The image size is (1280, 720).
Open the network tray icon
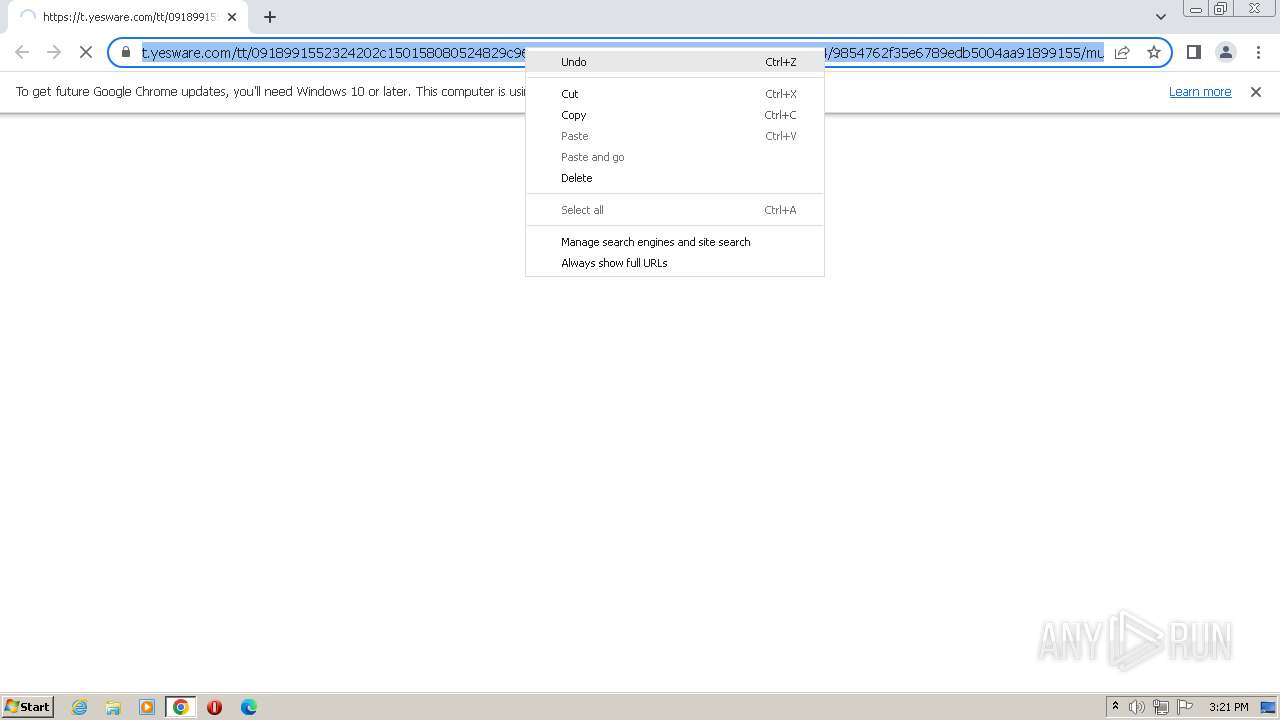[1161, 707]
